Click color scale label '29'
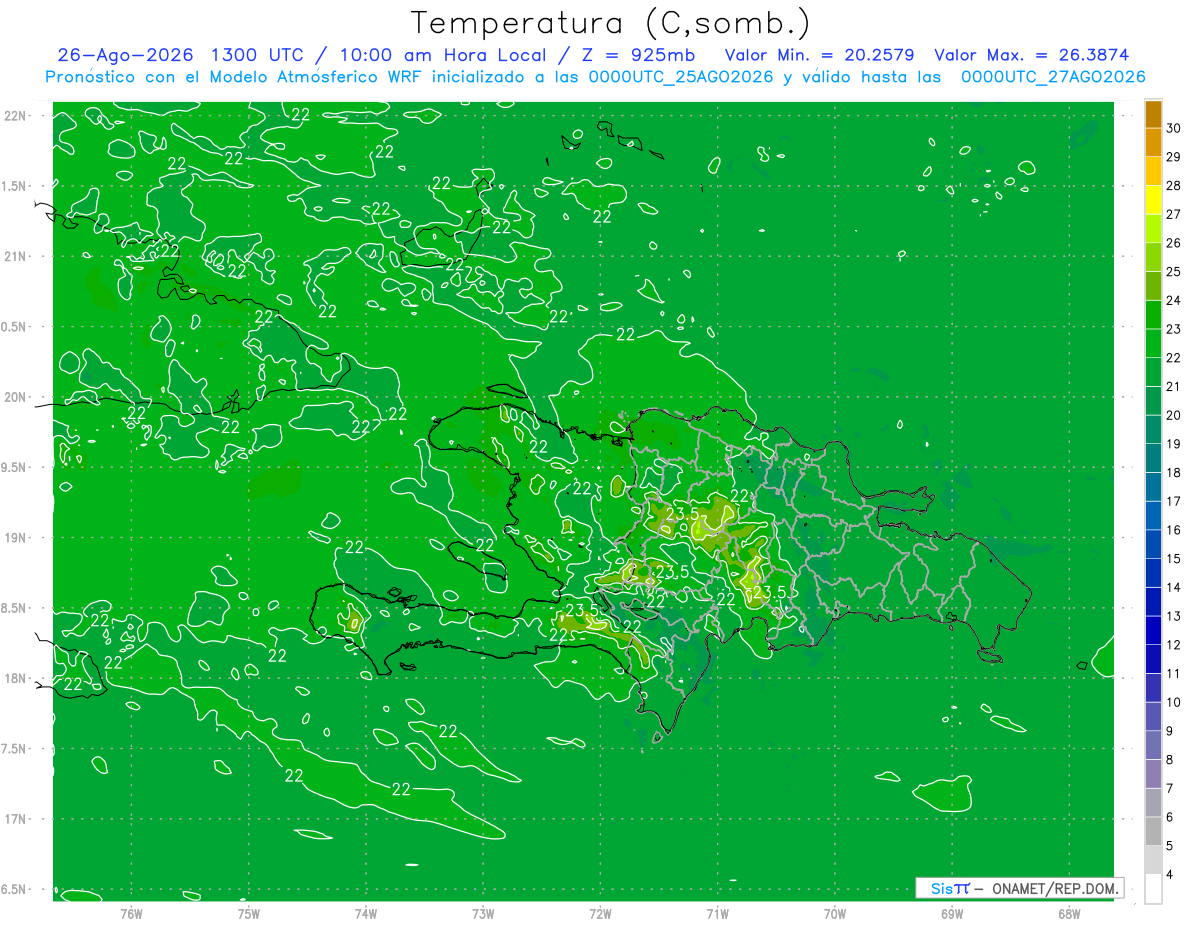This screenshot has width=1200, height=927. 1174,157
